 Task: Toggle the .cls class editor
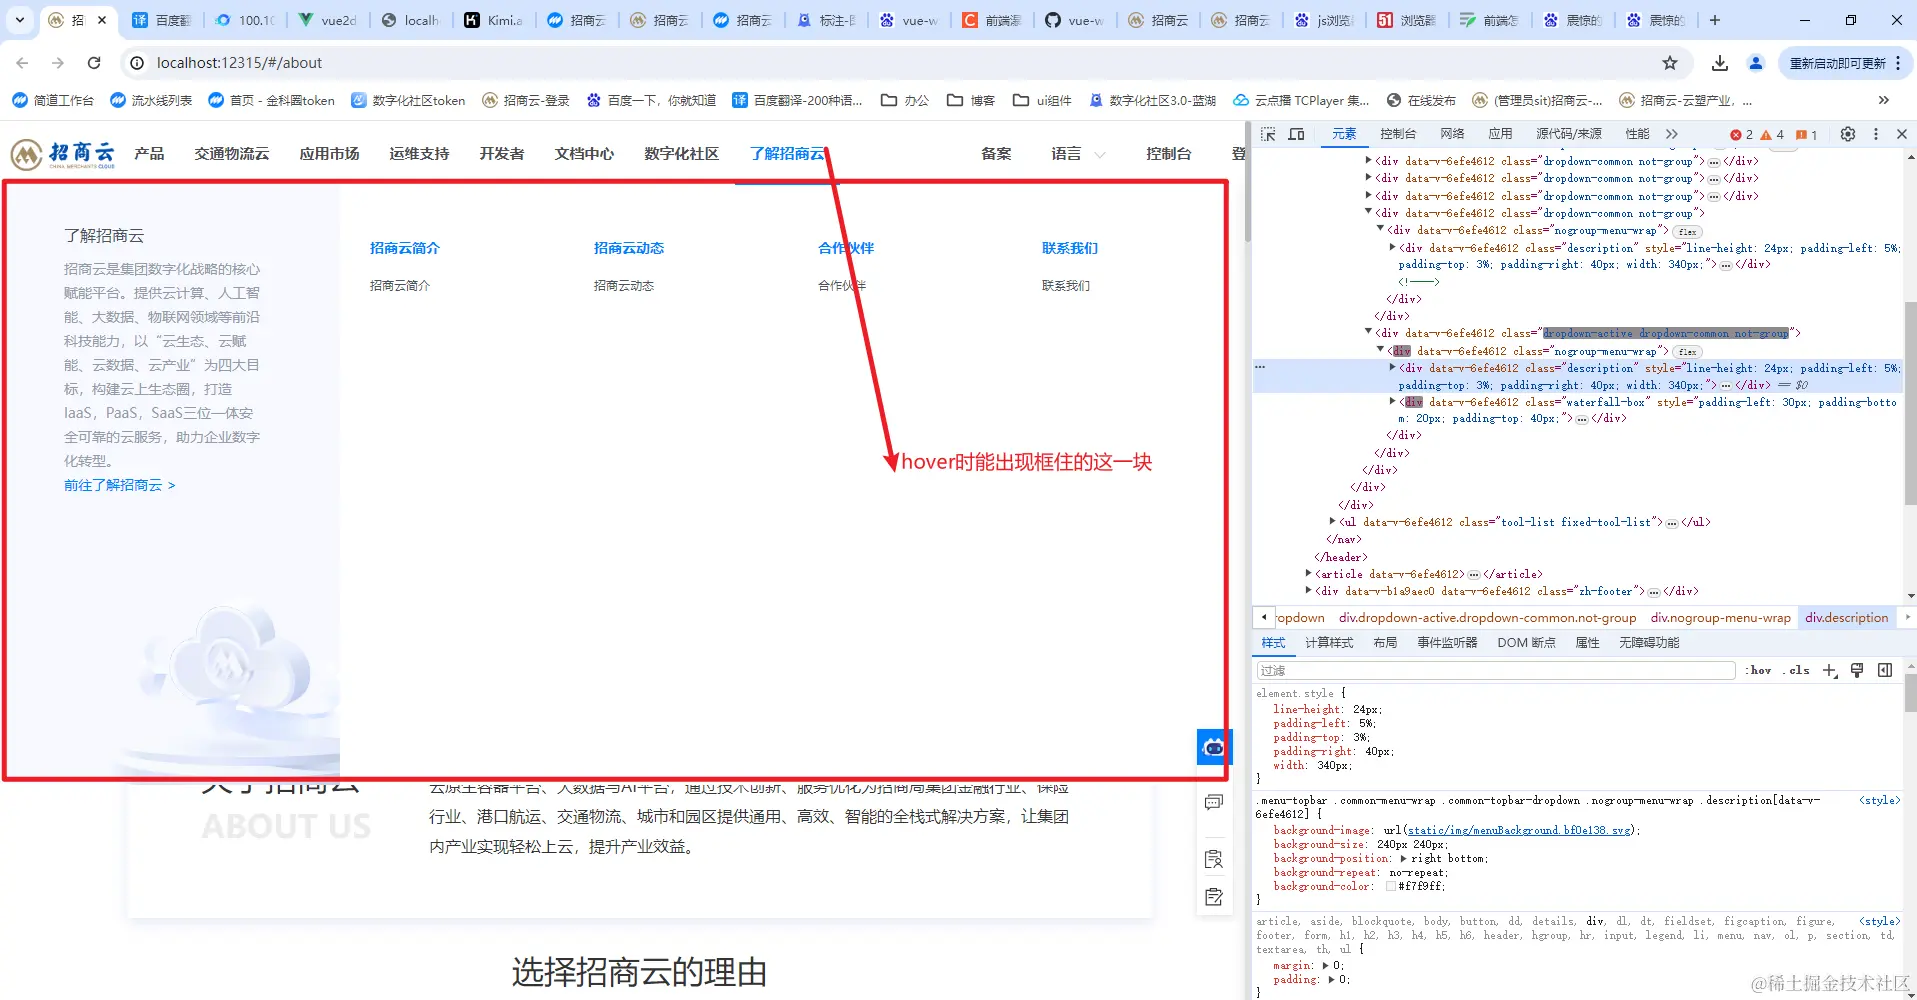tap(1797, 671)
